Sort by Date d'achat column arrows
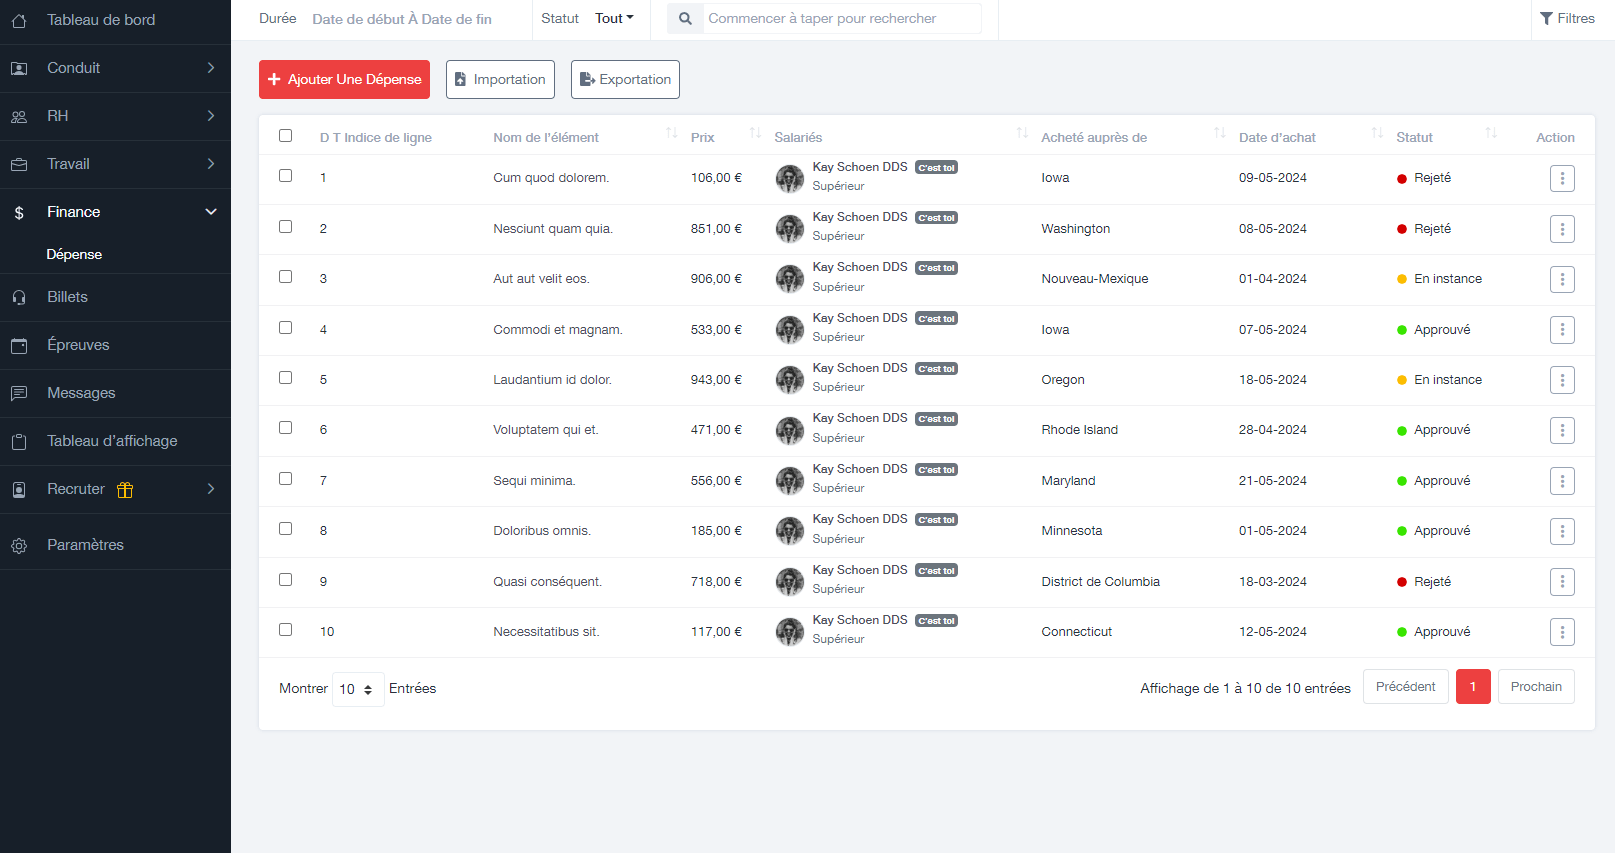This screenshot has height=853, width=1615. point(1377,133)
